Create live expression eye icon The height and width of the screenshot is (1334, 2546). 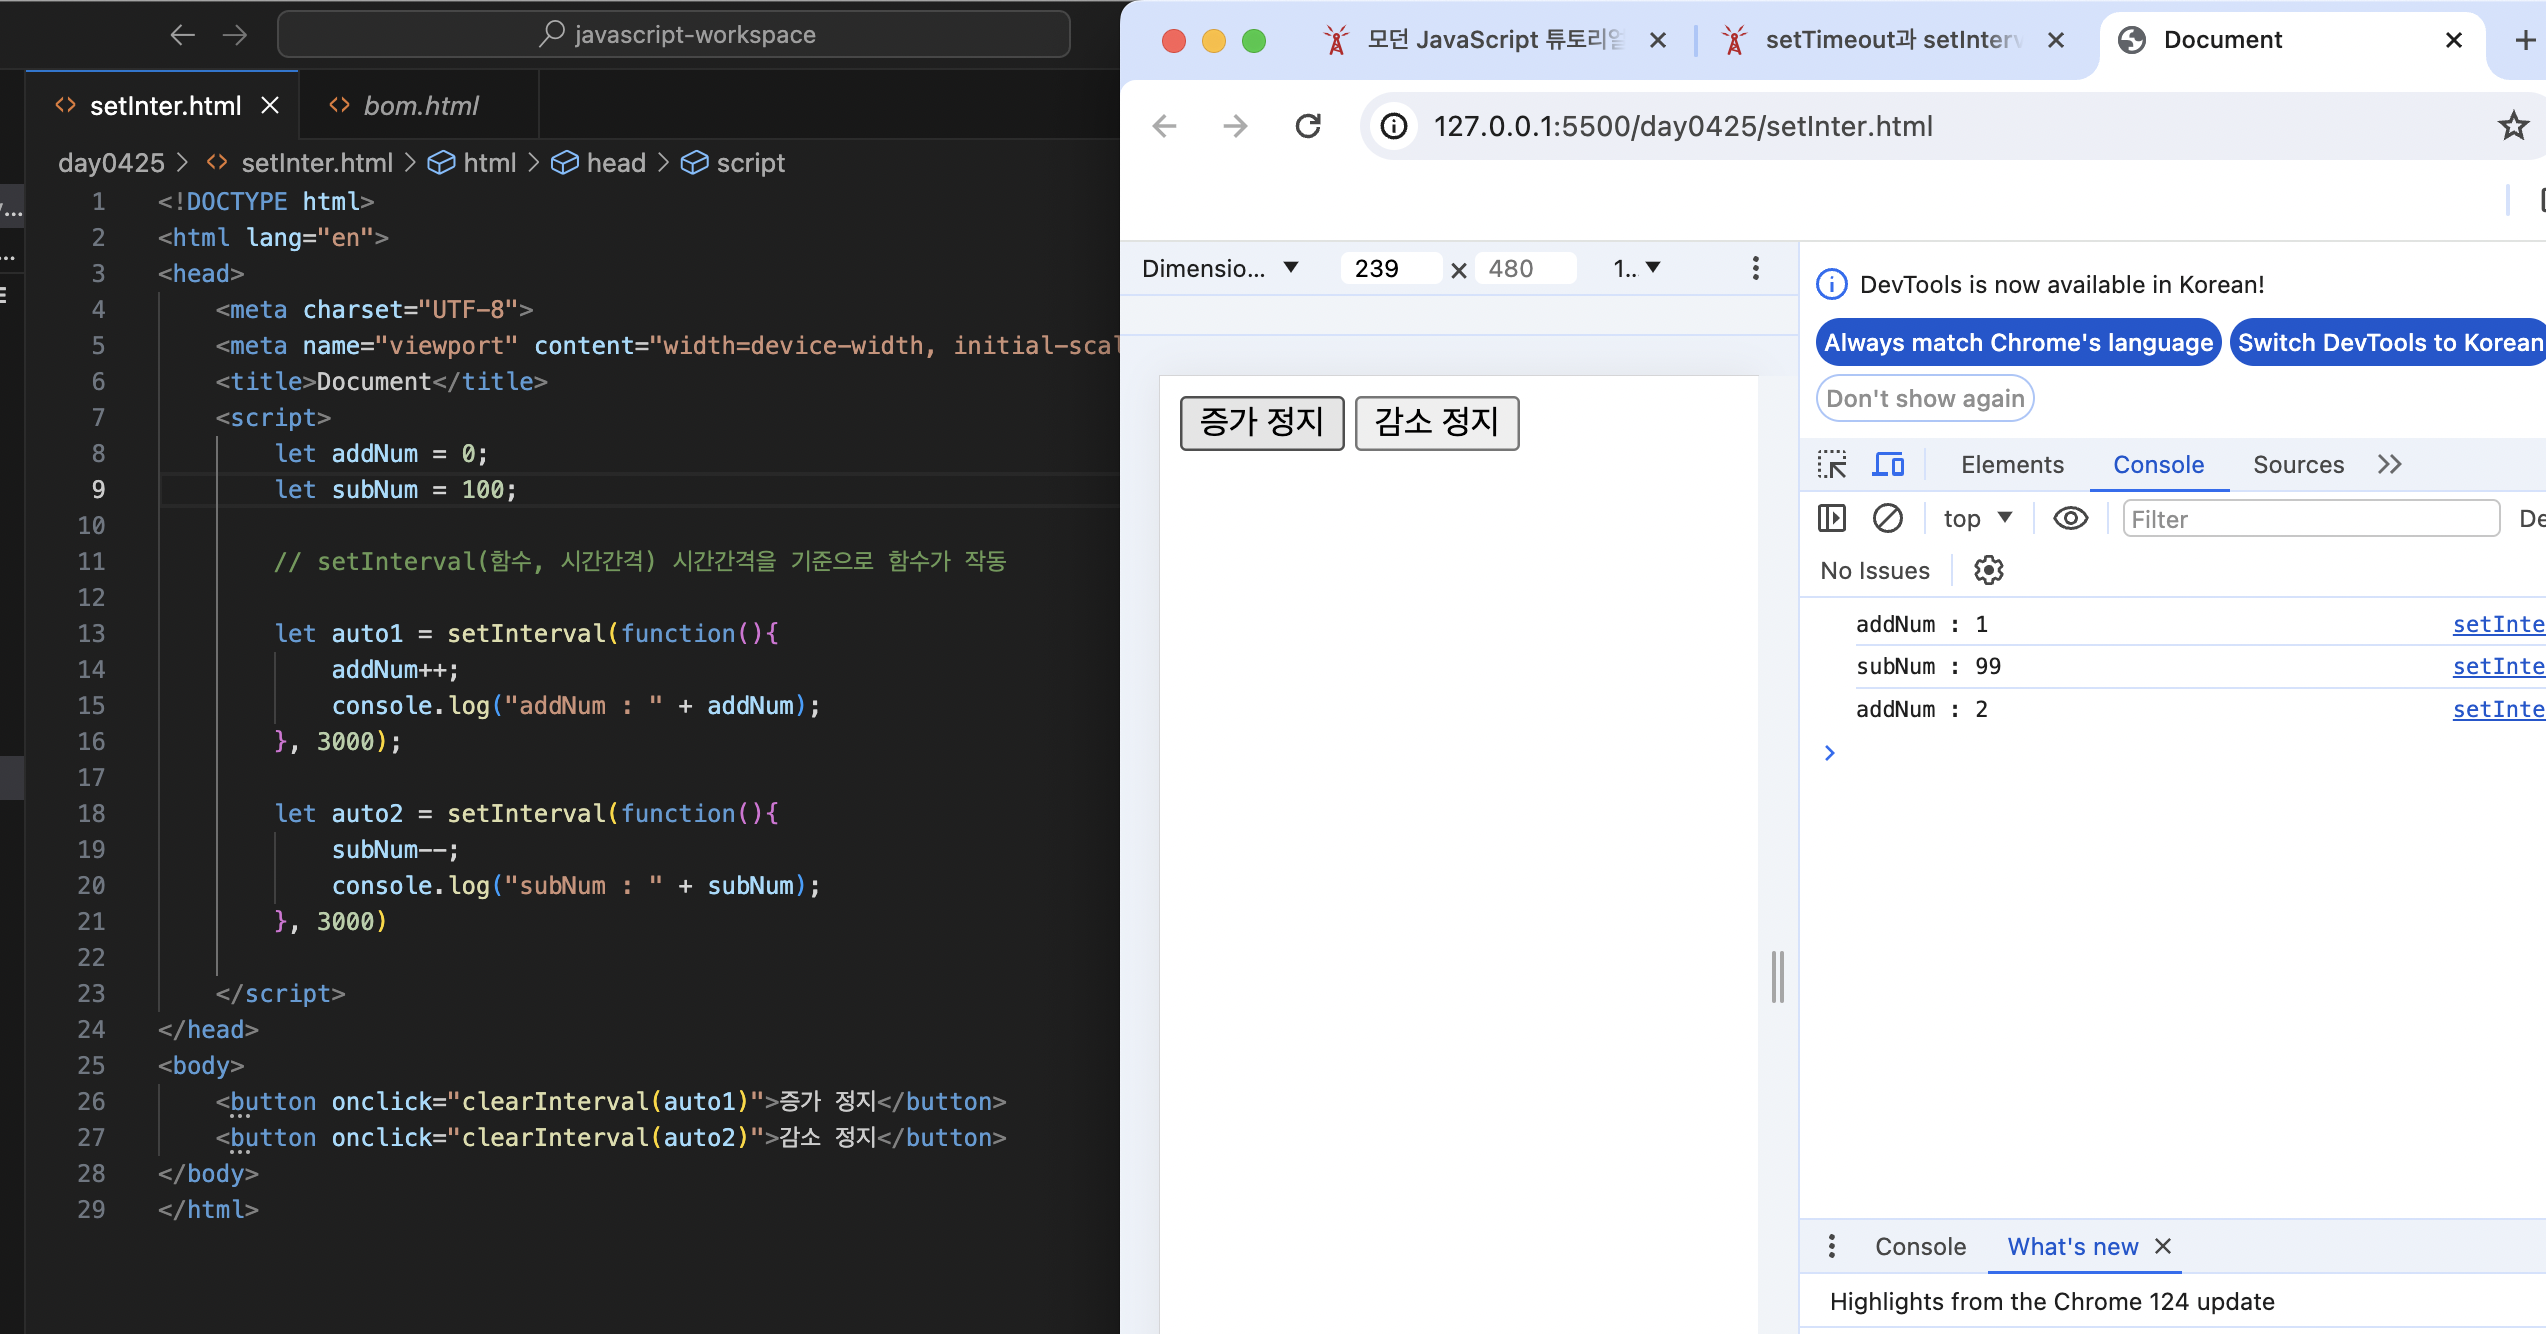point(2070,519)
